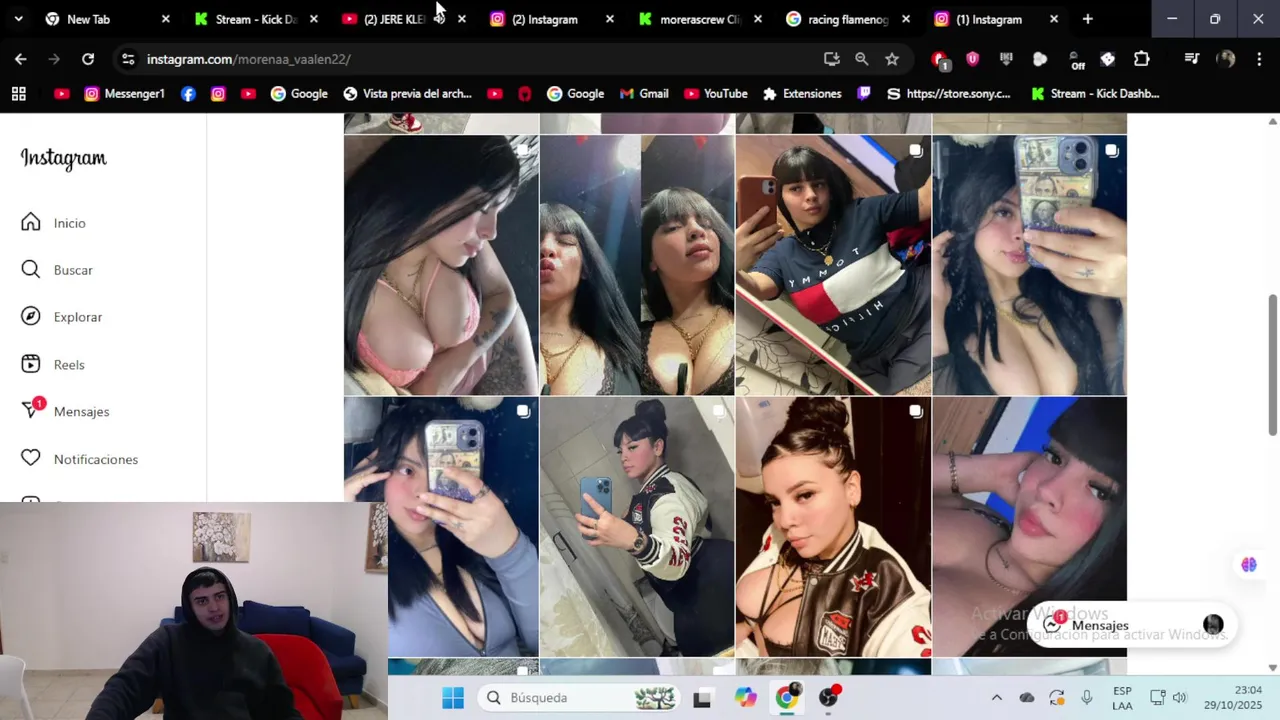Open the floating Mensajes chat button

tap(1132, 625)
